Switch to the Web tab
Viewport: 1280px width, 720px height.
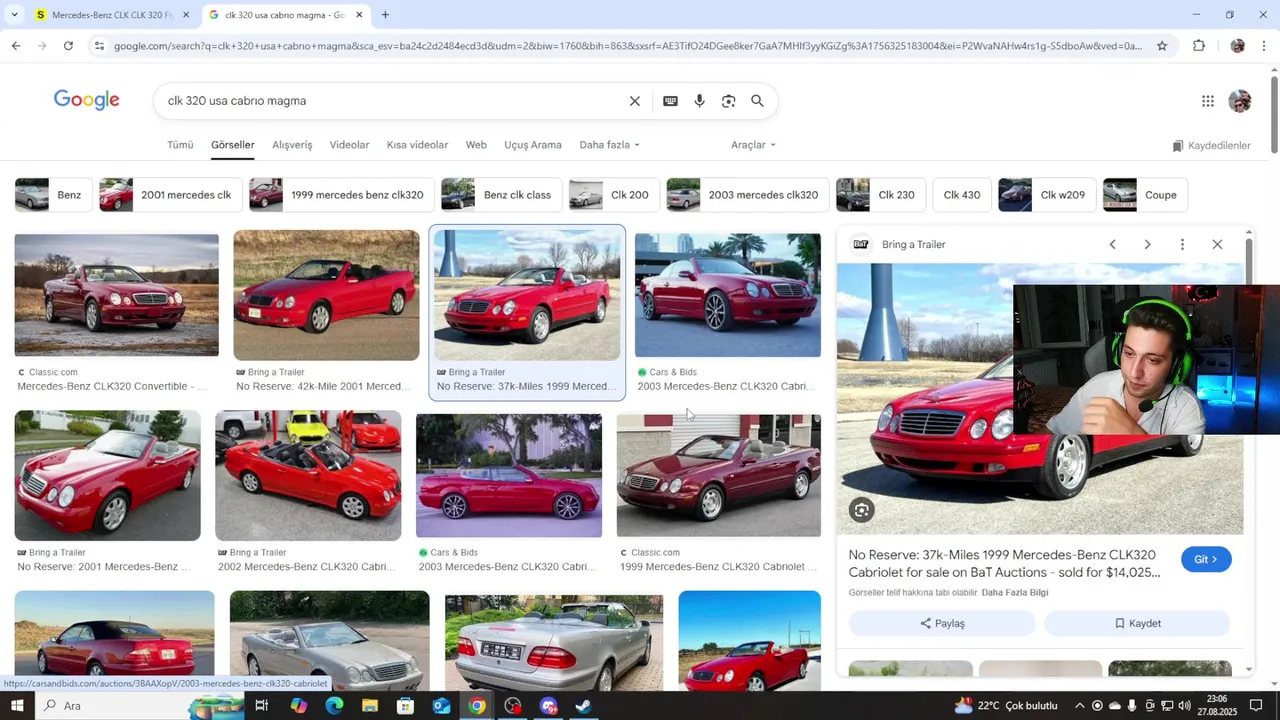click(476, 145)
